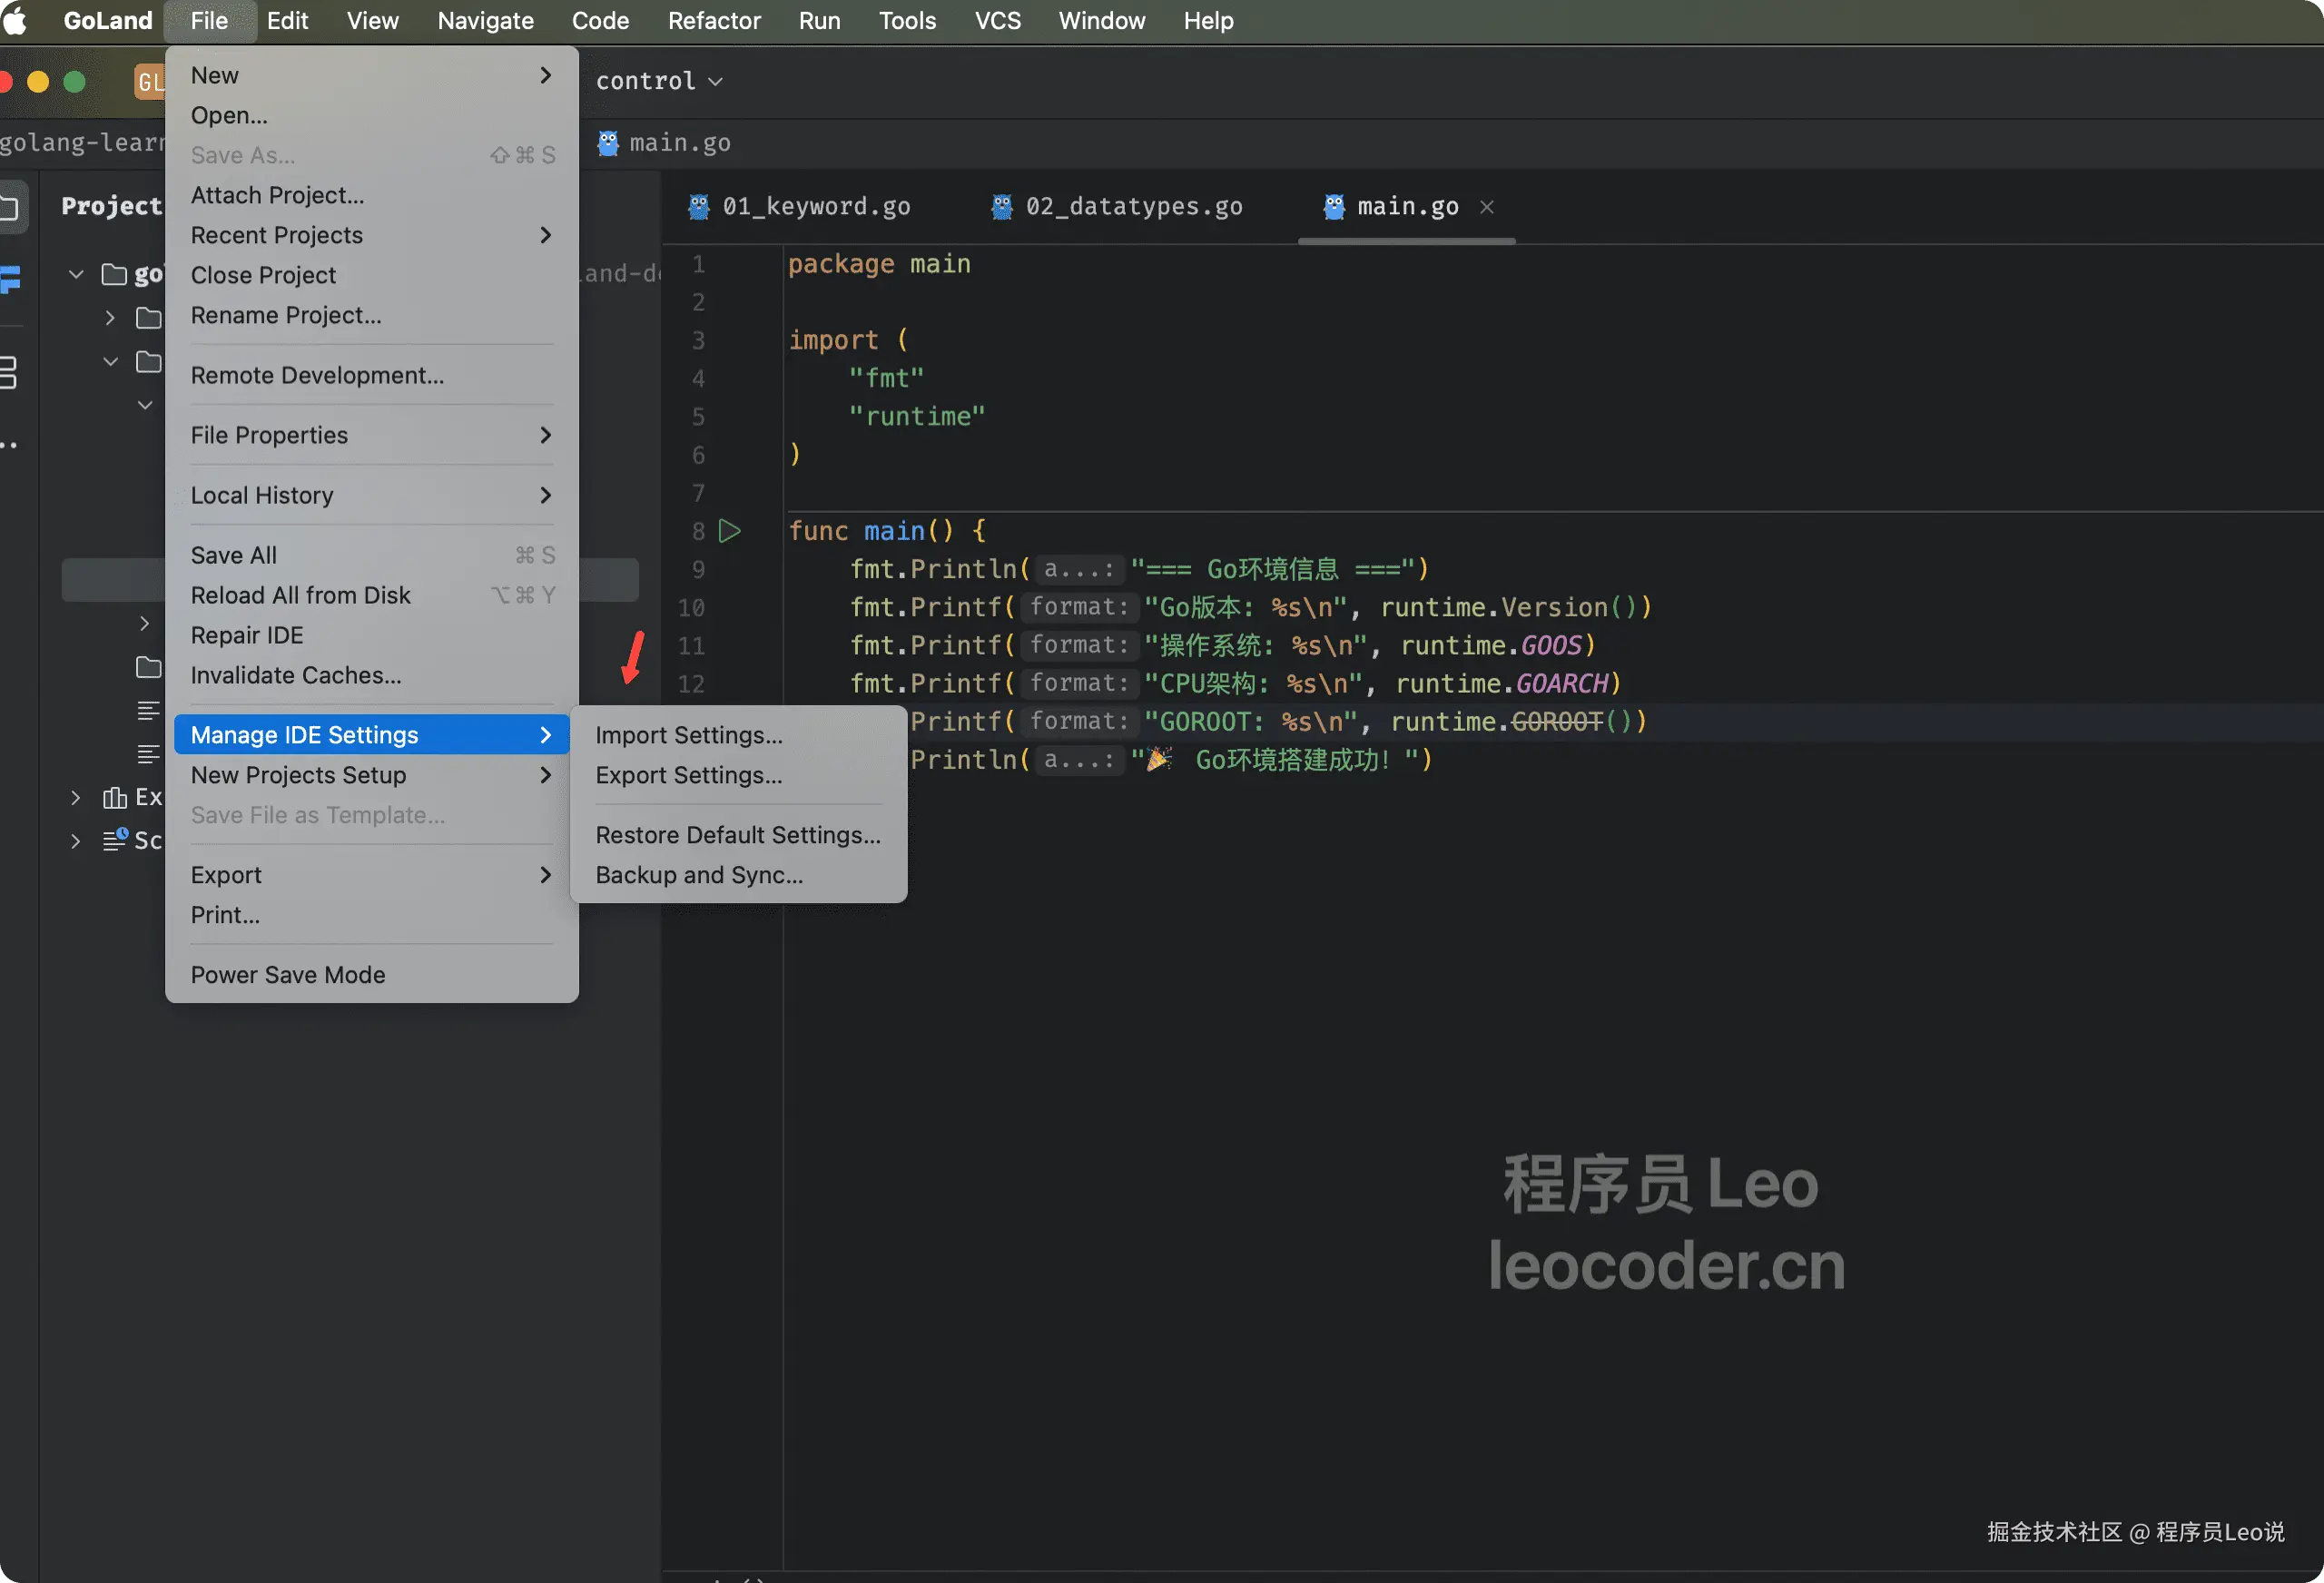Switch to the 01_keyword.go tab
2324x1583 pixels.
coord(800,206)
